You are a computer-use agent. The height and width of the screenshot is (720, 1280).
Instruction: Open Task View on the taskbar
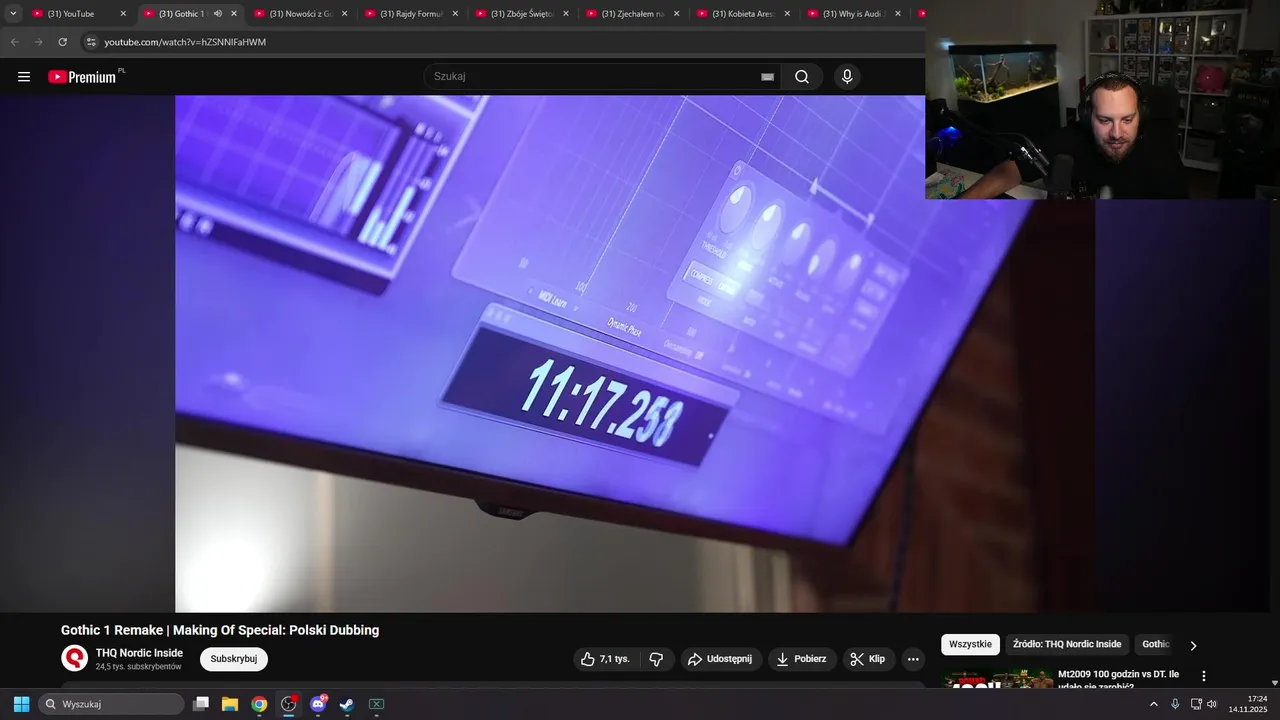click(x=201, y=704)
